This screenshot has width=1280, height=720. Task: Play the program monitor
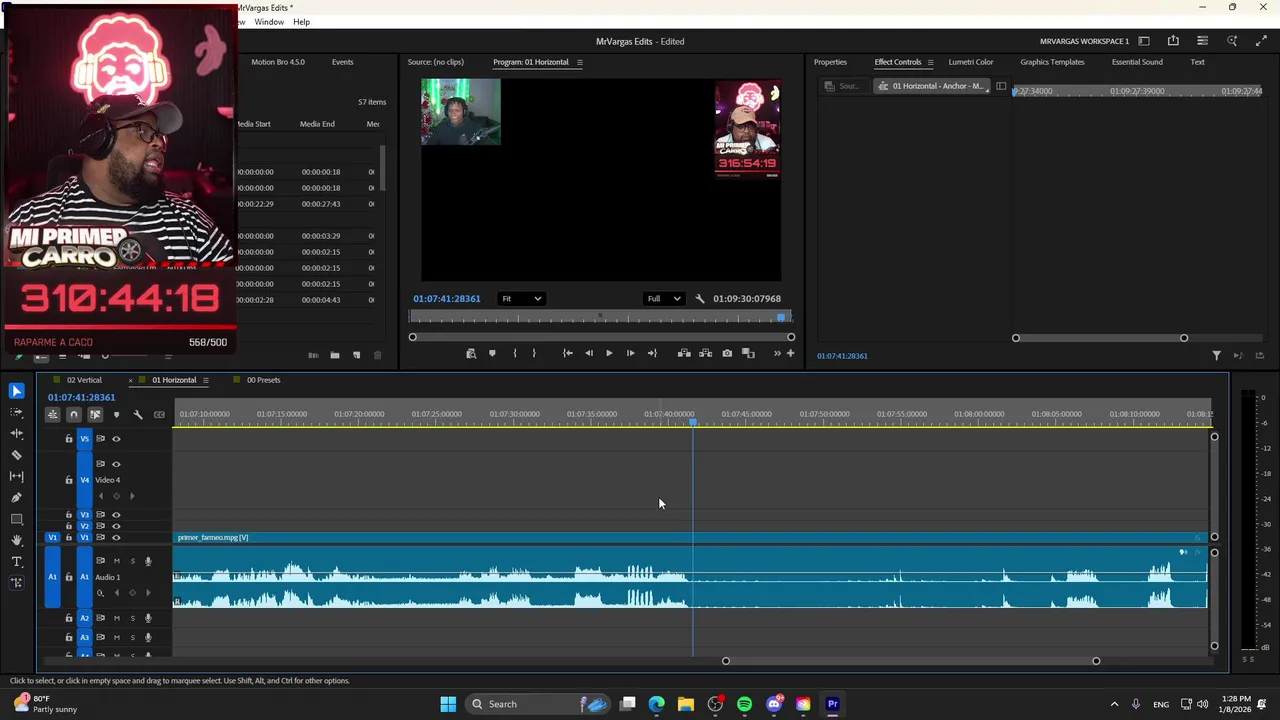tap(609, 353)
